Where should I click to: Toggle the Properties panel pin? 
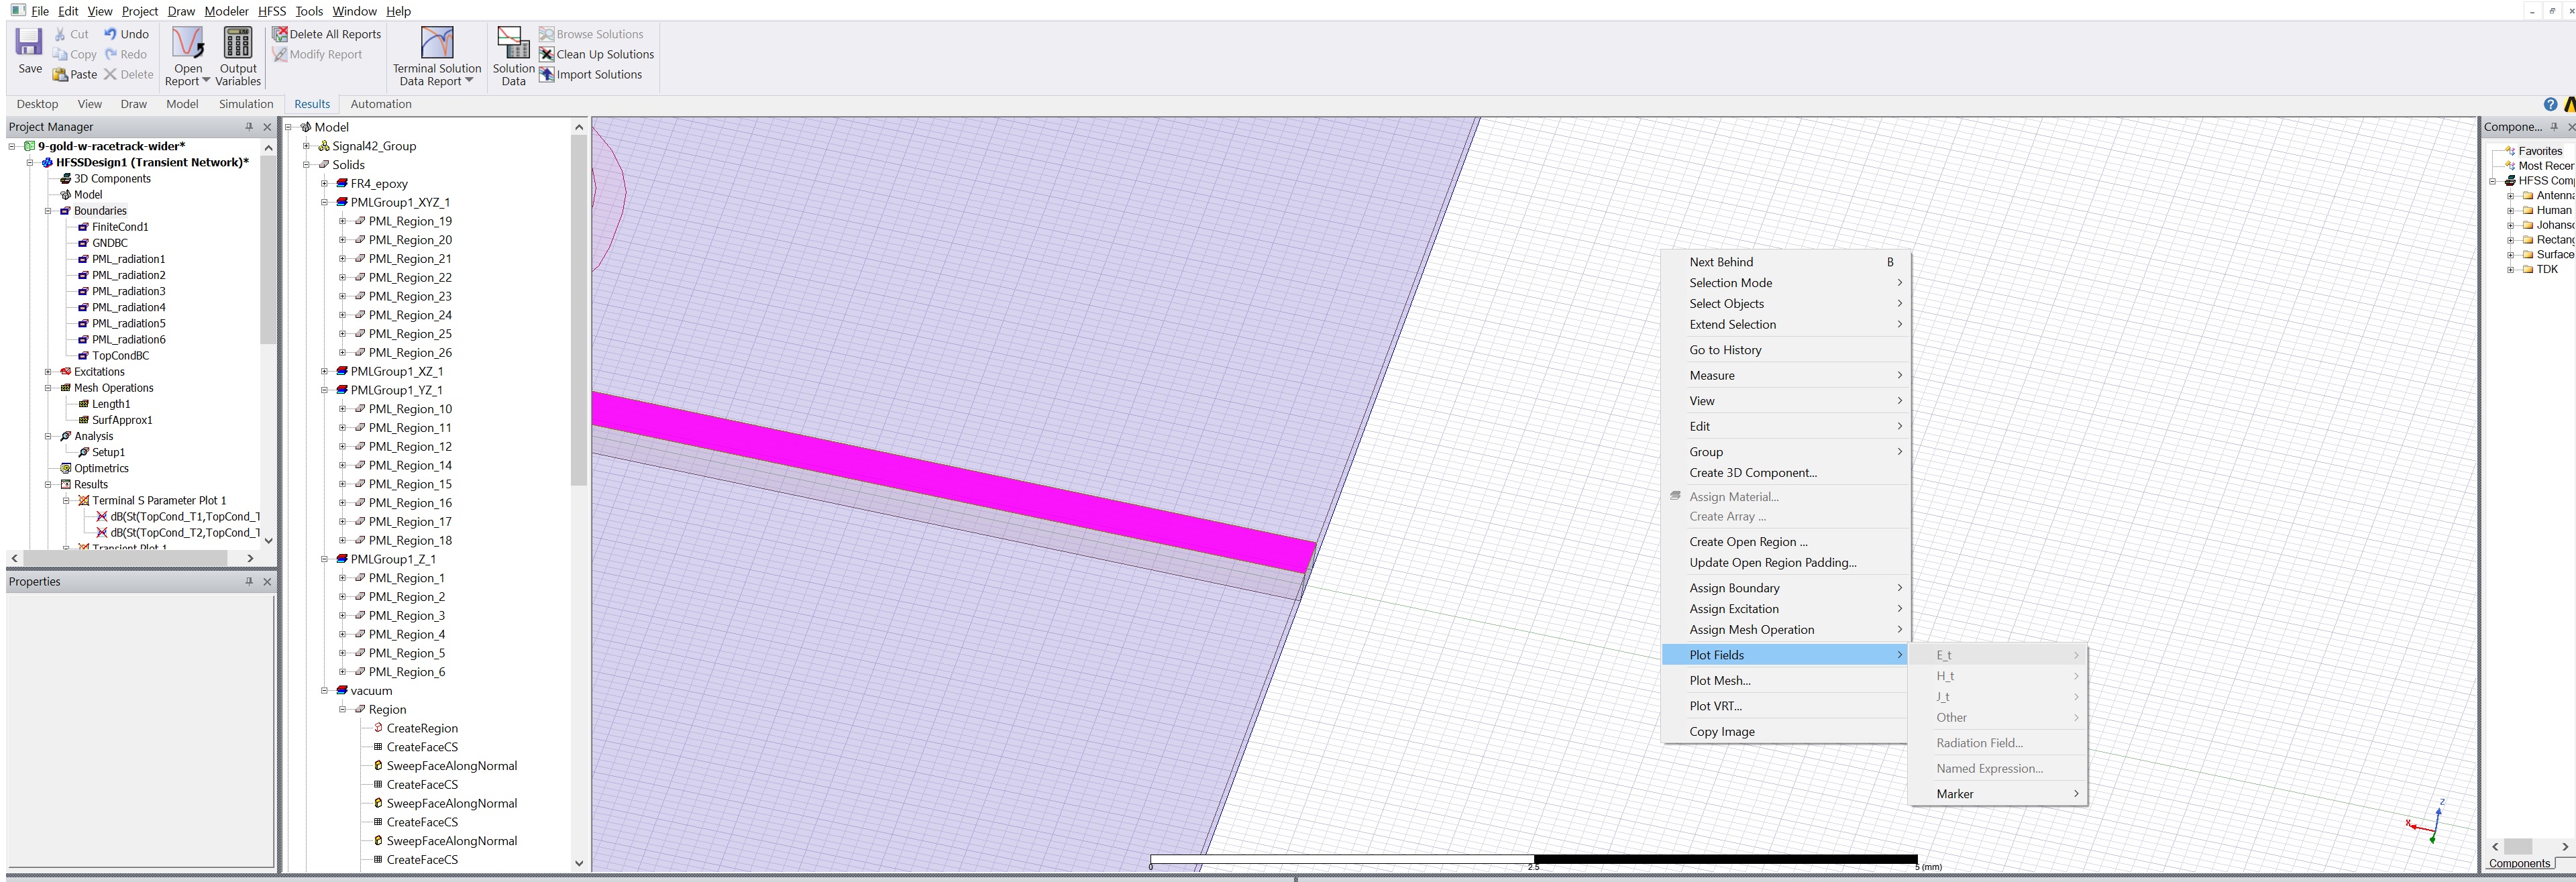(x=249, y=581)
